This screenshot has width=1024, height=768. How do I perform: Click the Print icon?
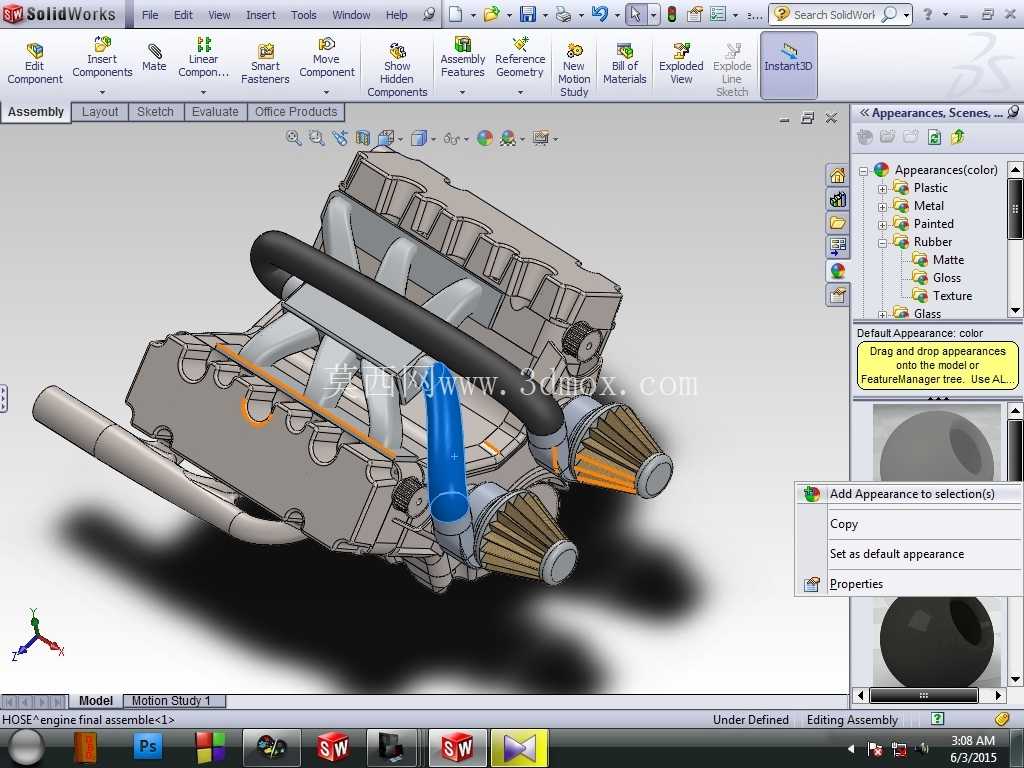(563, 14)
